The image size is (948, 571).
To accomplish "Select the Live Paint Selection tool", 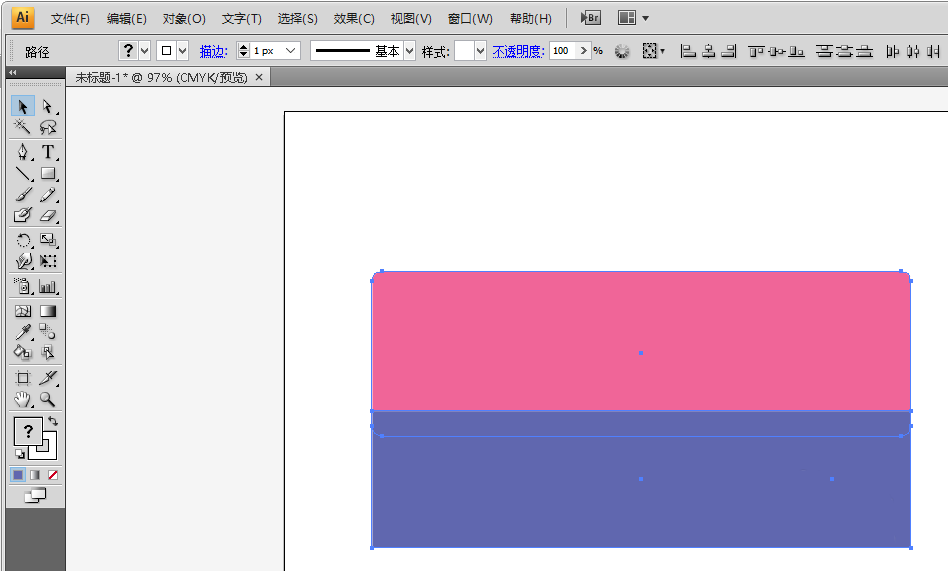I will click(48, 352).
